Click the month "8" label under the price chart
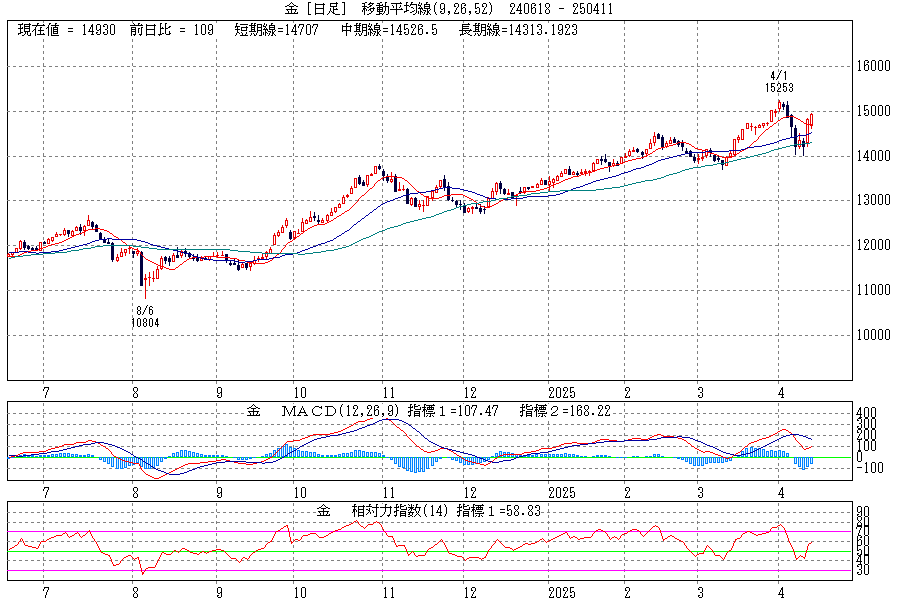 135,393
